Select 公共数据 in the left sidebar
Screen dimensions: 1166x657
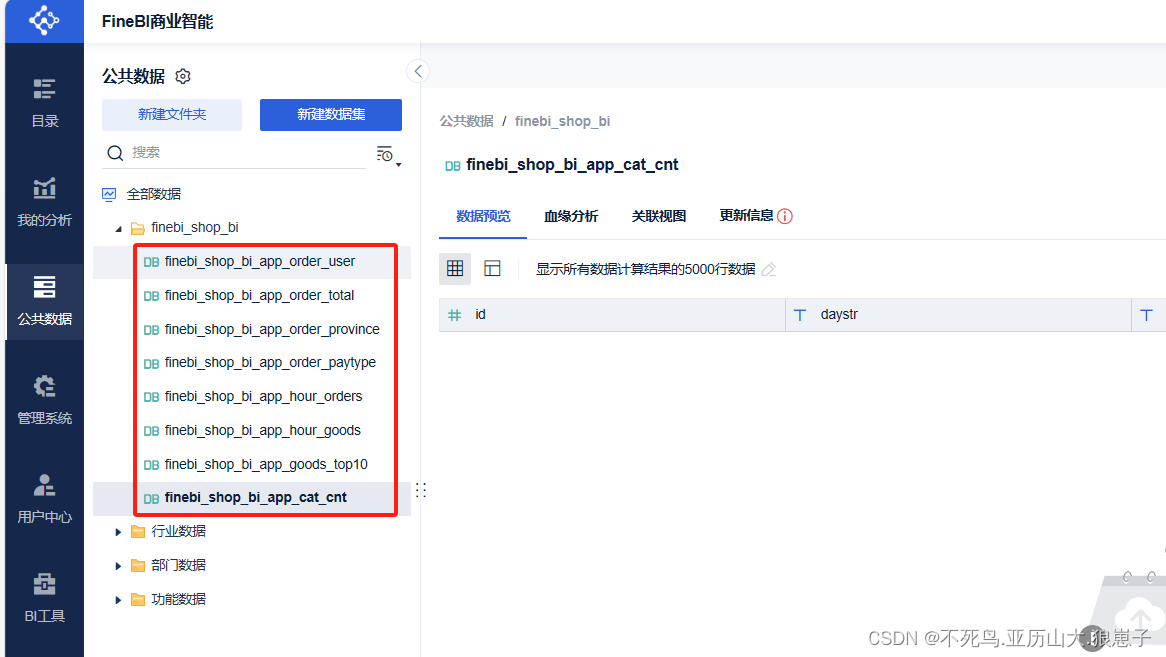[44, 301]
